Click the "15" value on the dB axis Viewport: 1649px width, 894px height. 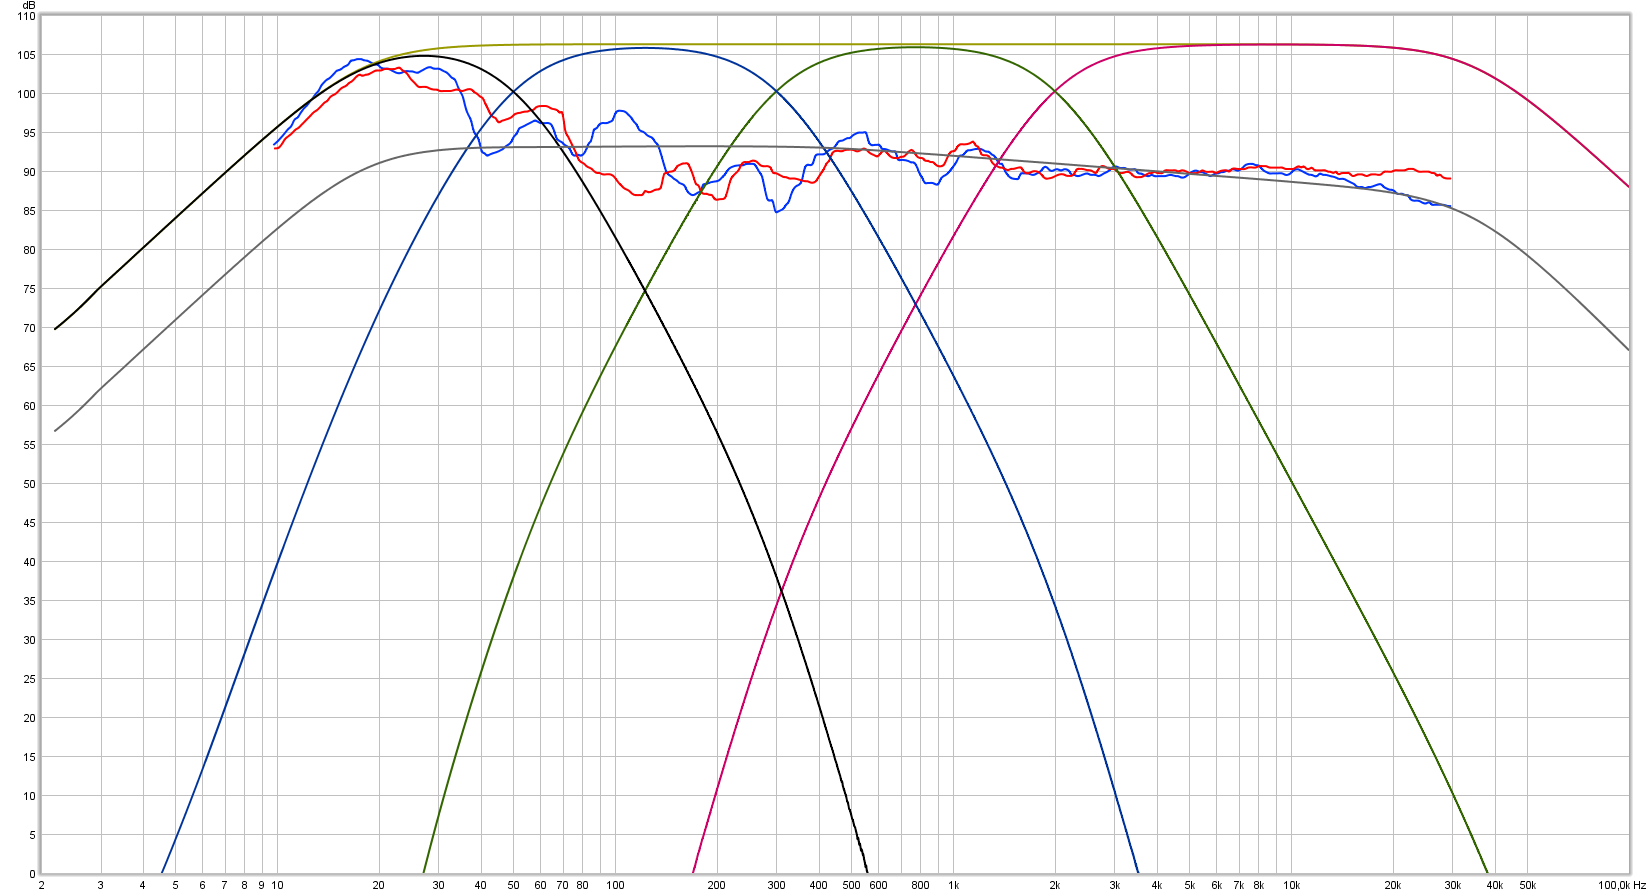[29, 757]
